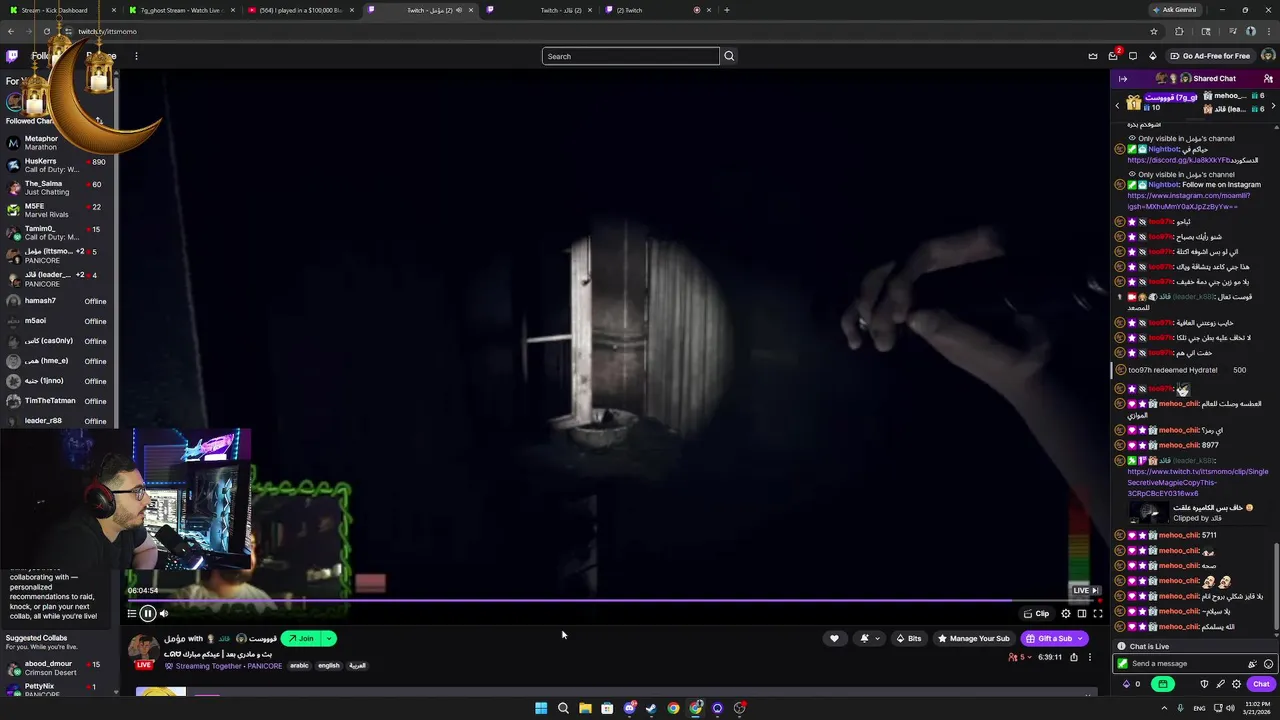Open the chat settings gear
The height and width of the screenshot is (720, 1280).
pos(1236,684)
